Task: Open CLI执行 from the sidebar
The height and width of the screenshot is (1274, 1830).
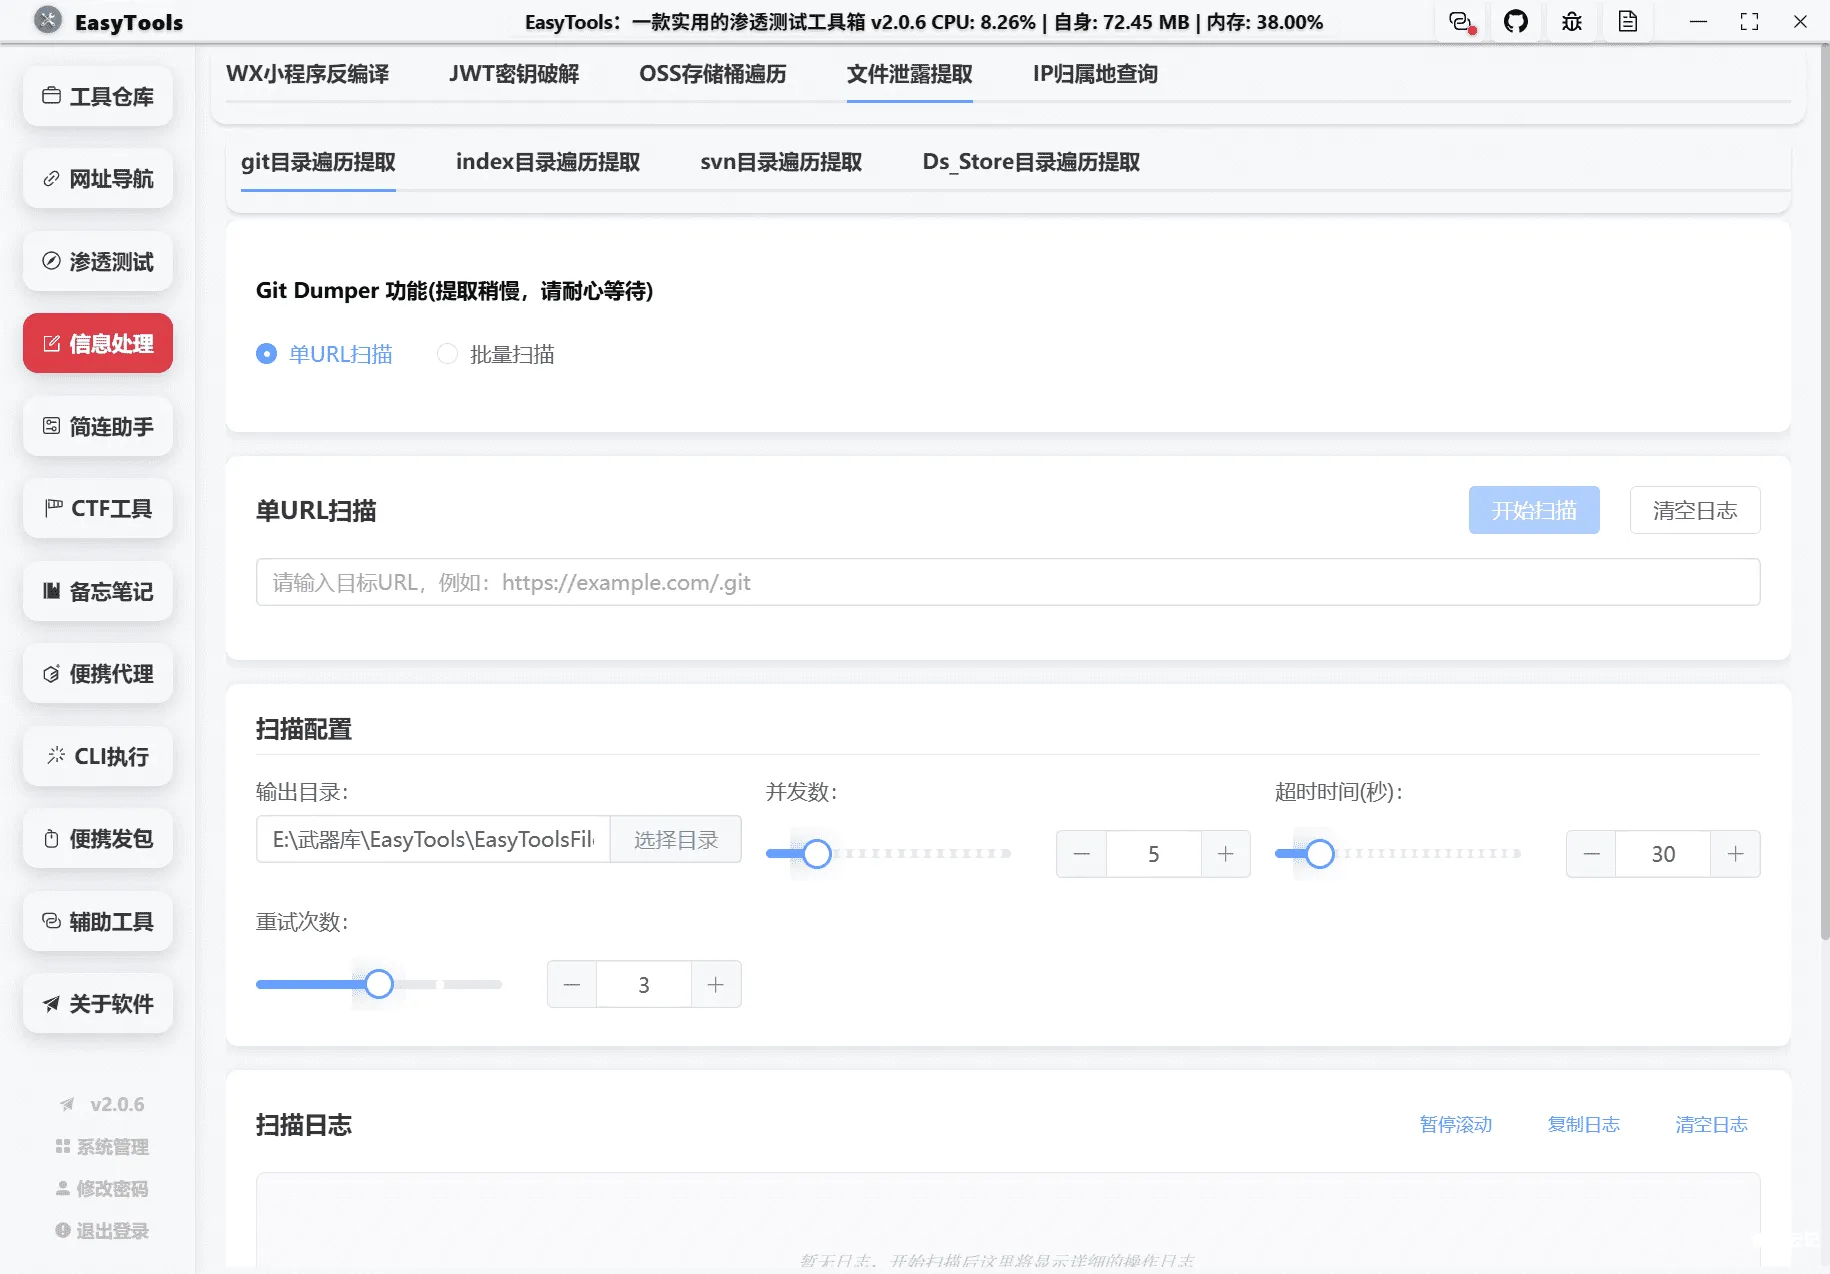Action: [97, 756]
